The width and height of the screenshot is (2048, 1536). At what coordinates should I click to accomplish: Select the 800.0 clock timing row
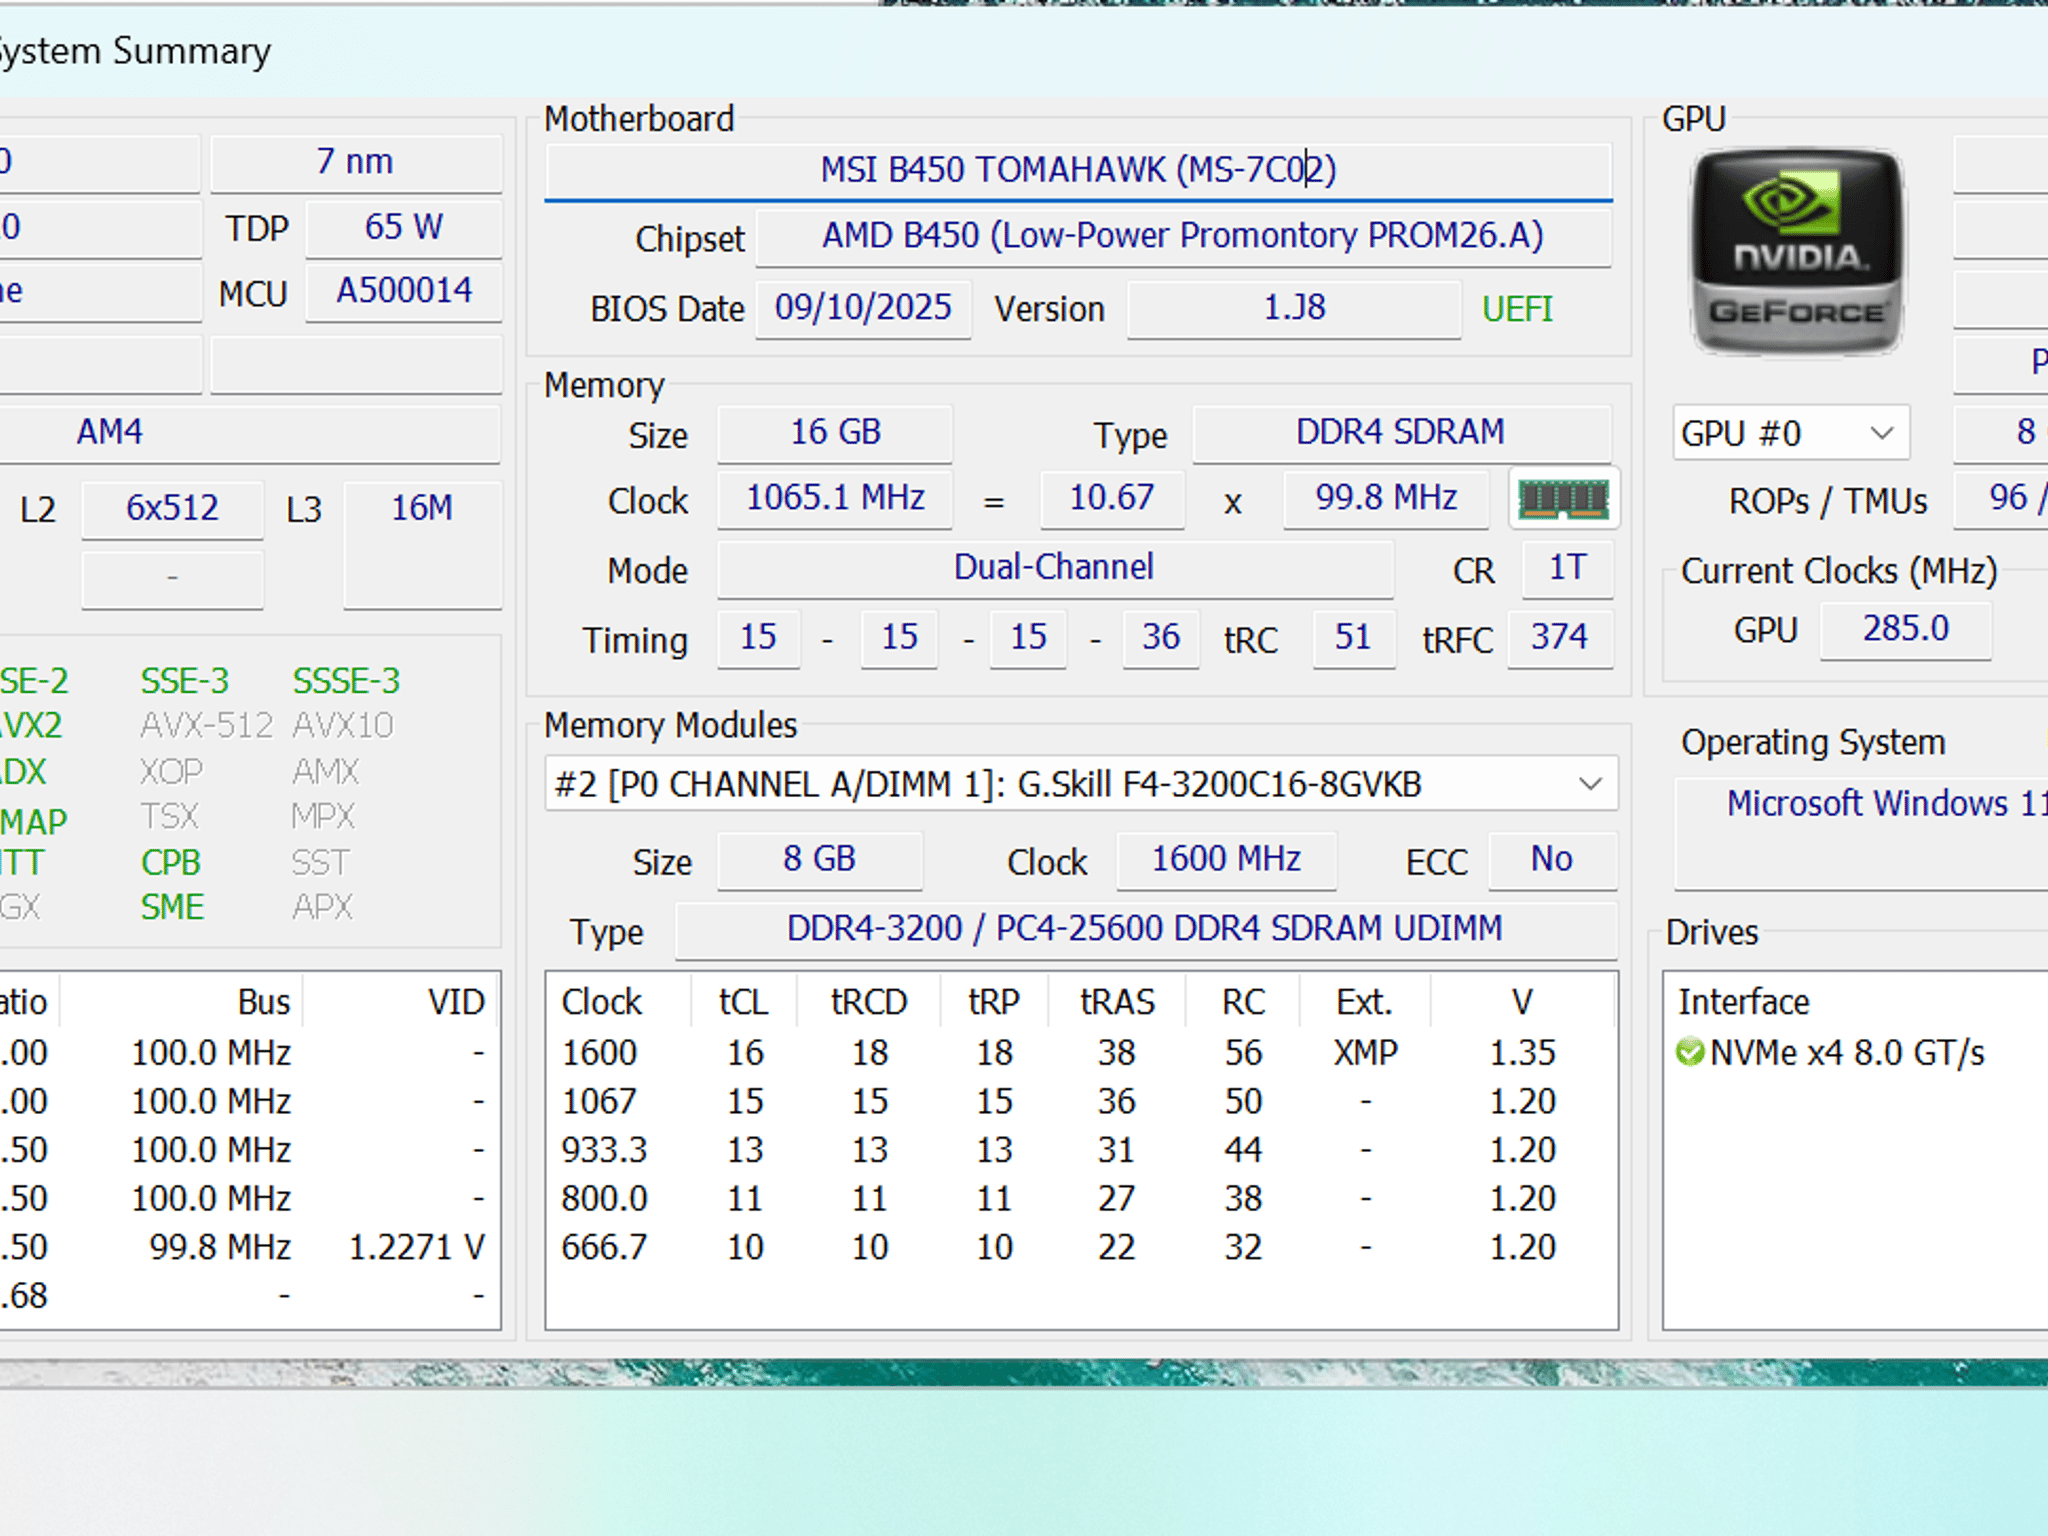click(1081, 1199)
